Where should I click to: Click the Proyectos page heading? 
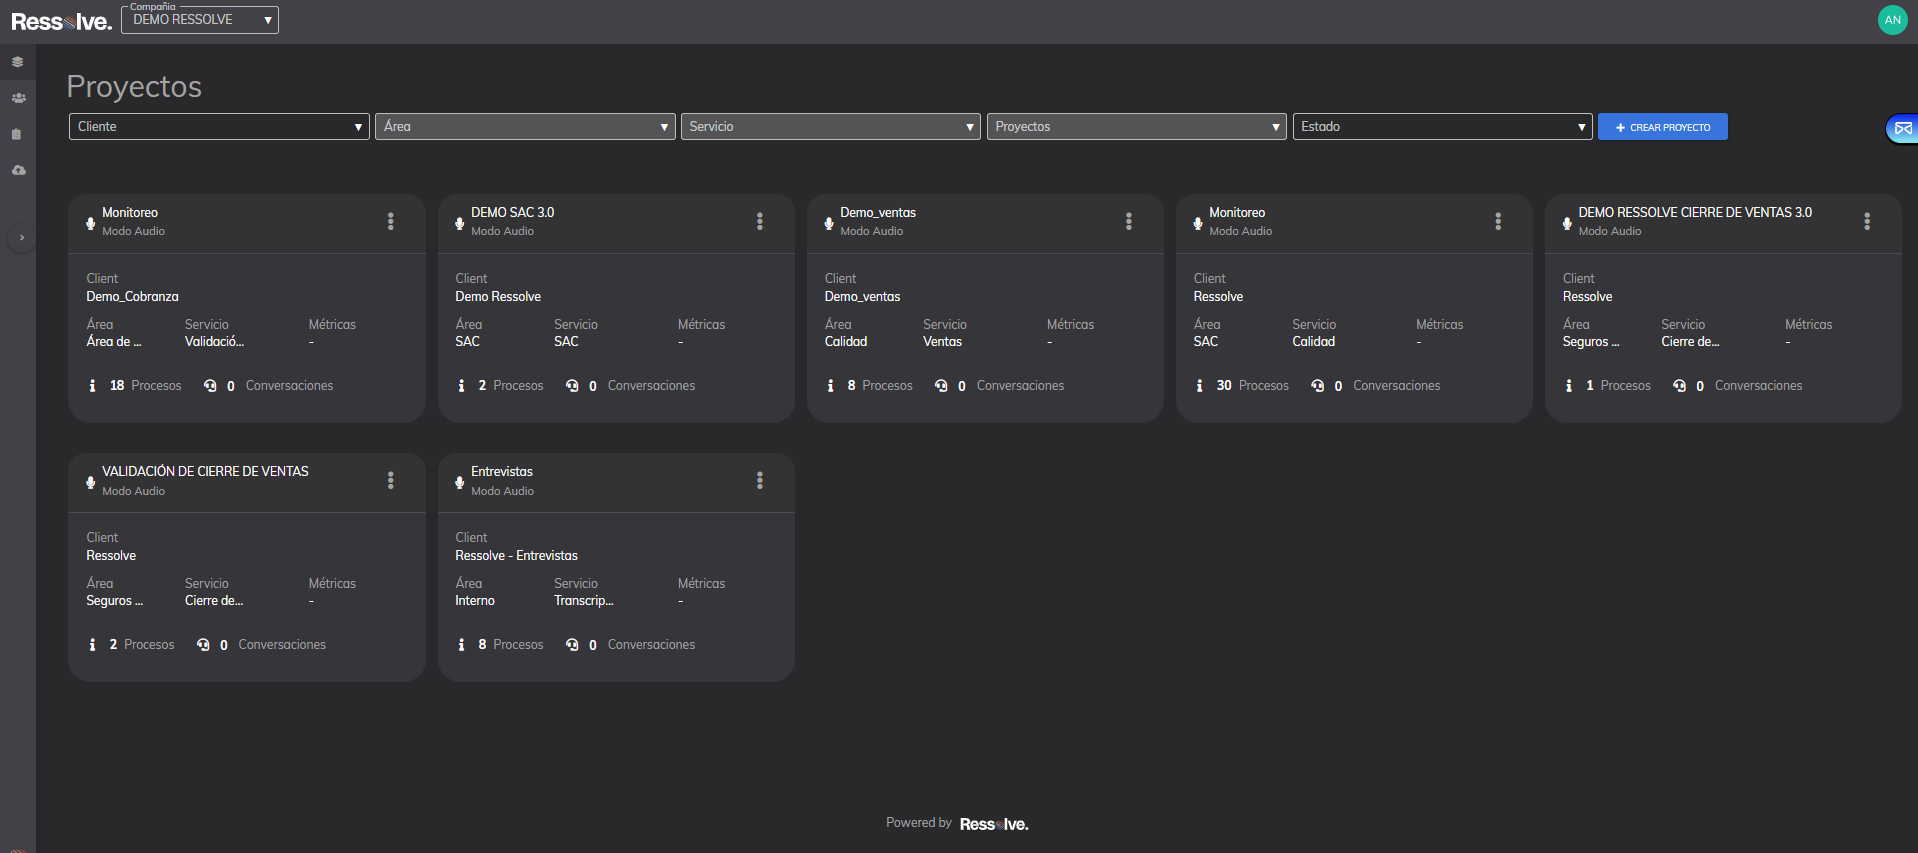click(134, 87)
